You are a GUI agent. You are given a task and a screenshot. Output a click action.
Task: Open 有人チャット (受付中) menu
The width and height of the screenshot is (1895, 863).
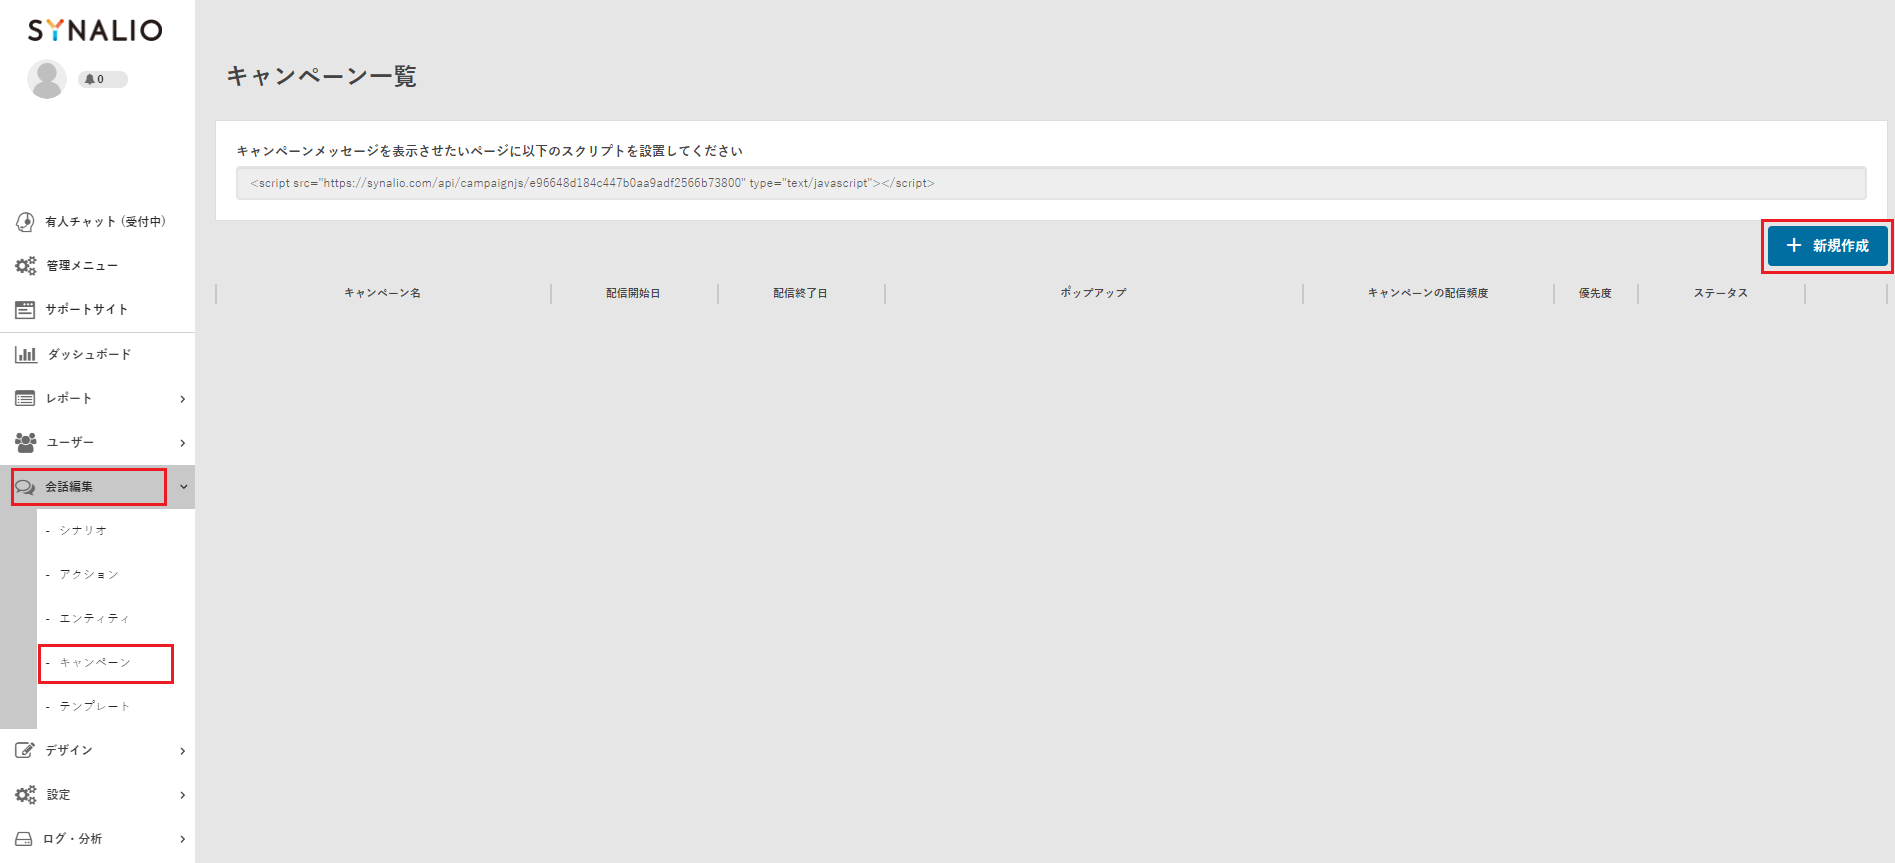tap(105, 222)
